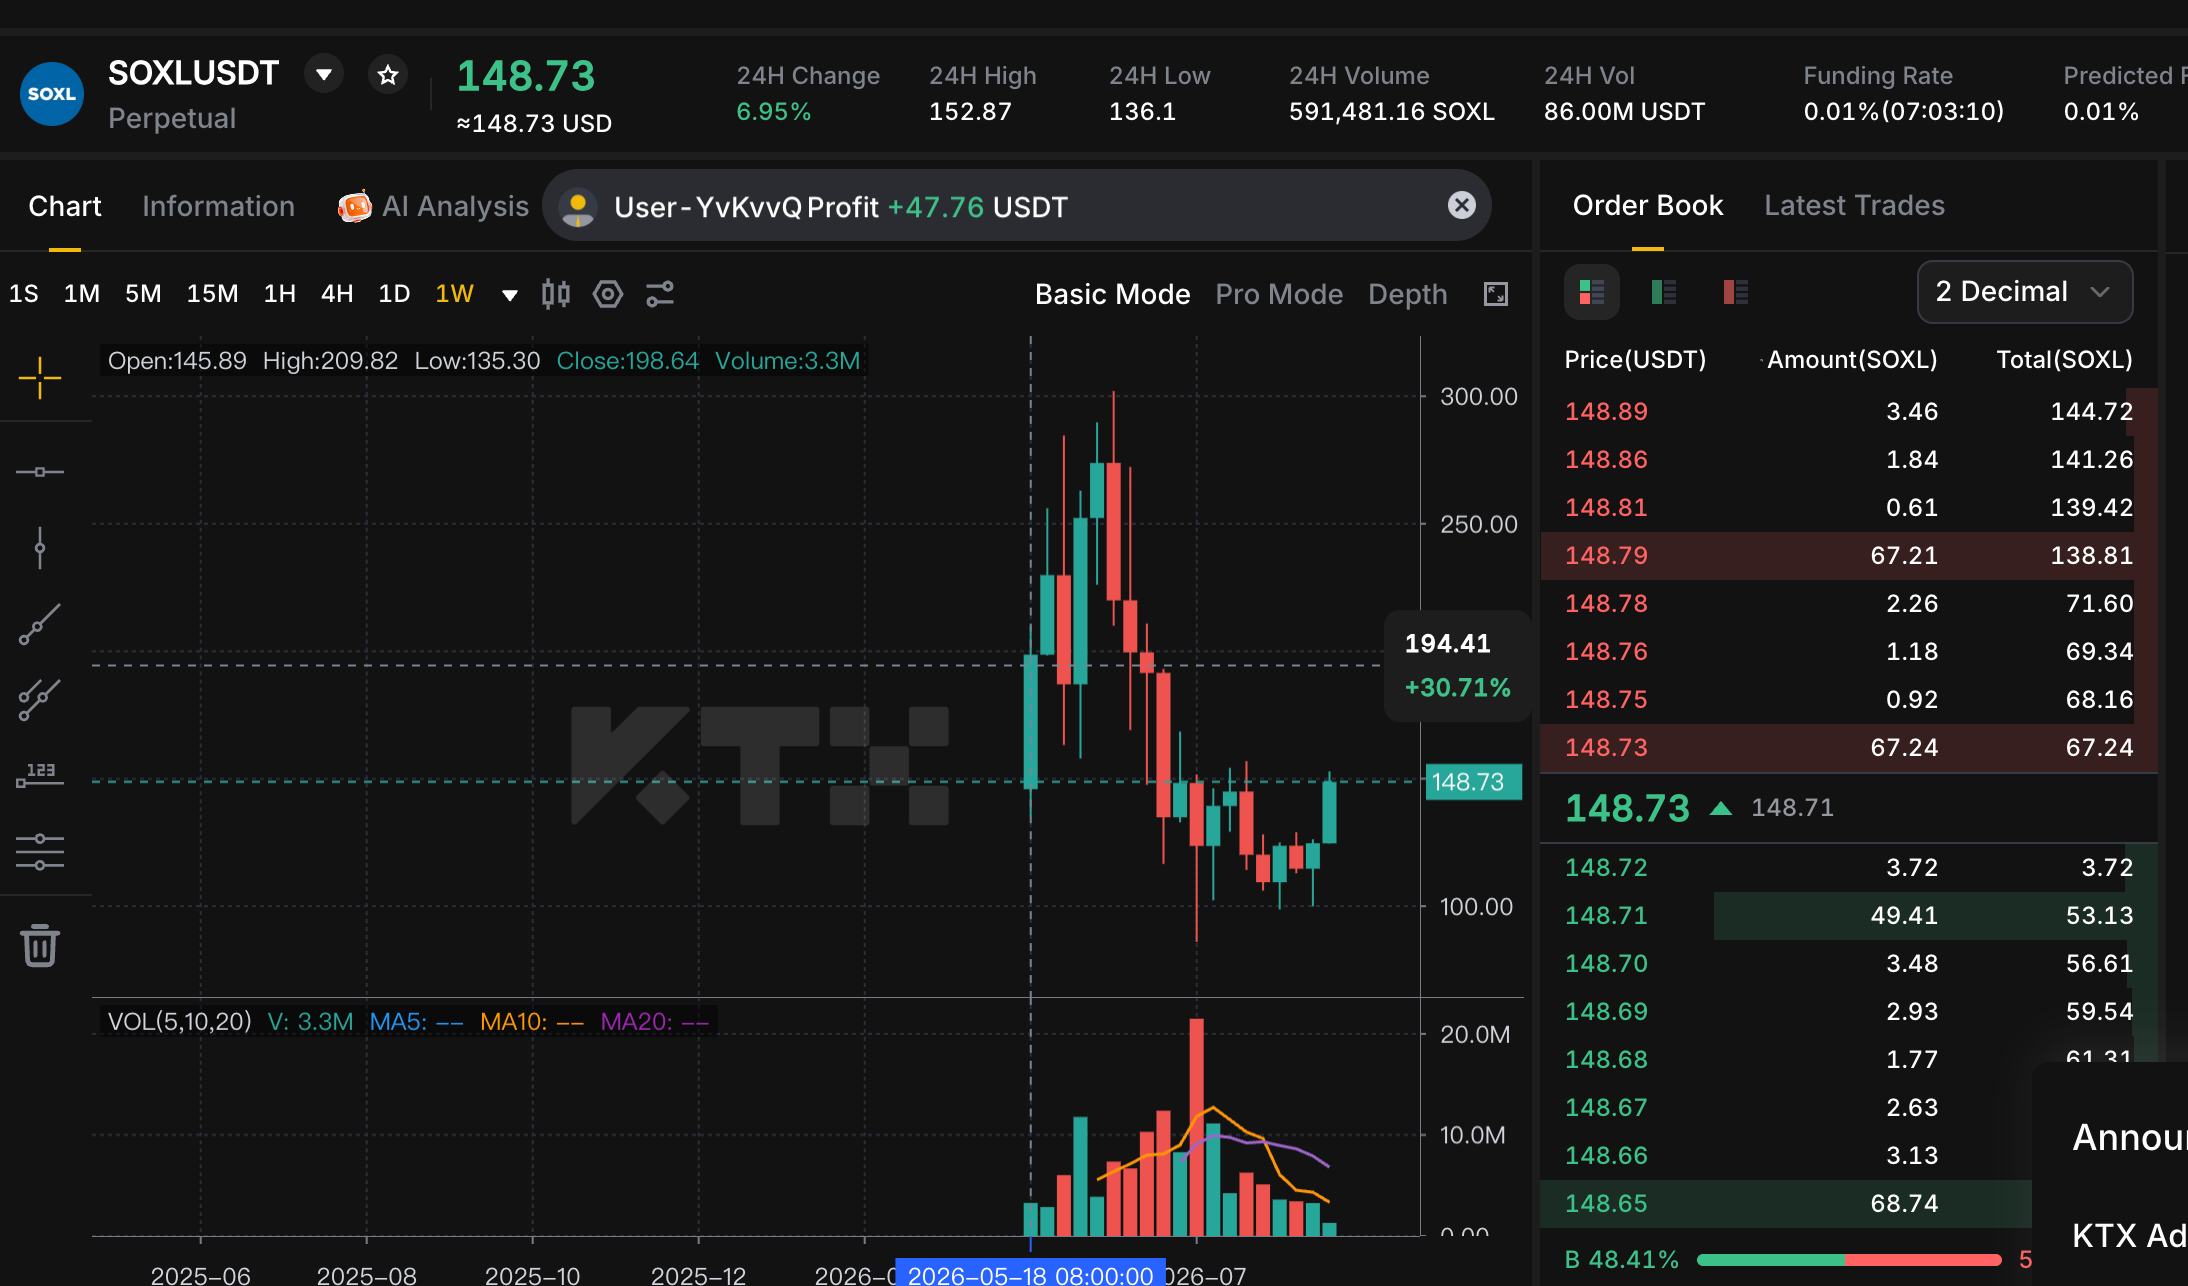Switch to the Order Book tab

click(x=1647, y=205)
